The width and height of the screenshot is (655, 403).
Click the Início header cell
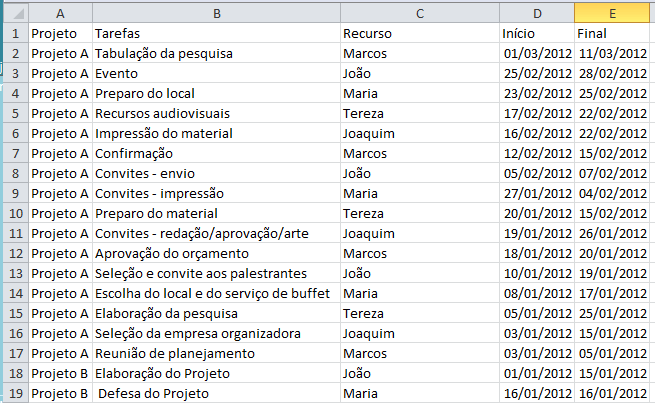point(537,33)
